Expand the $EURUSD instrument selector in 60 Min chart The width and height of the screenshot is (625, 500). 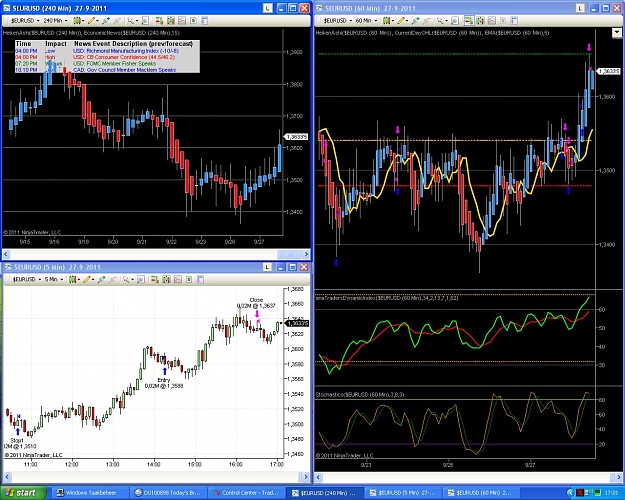[x=338, y=20]
